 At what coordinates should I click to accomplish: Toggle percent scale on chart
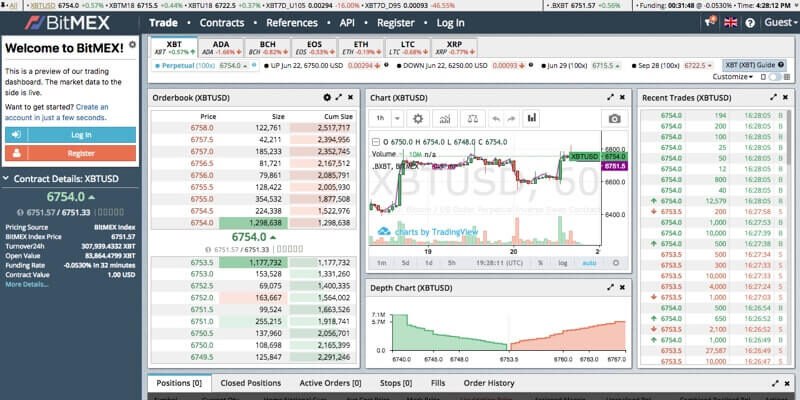click(540, 263)
